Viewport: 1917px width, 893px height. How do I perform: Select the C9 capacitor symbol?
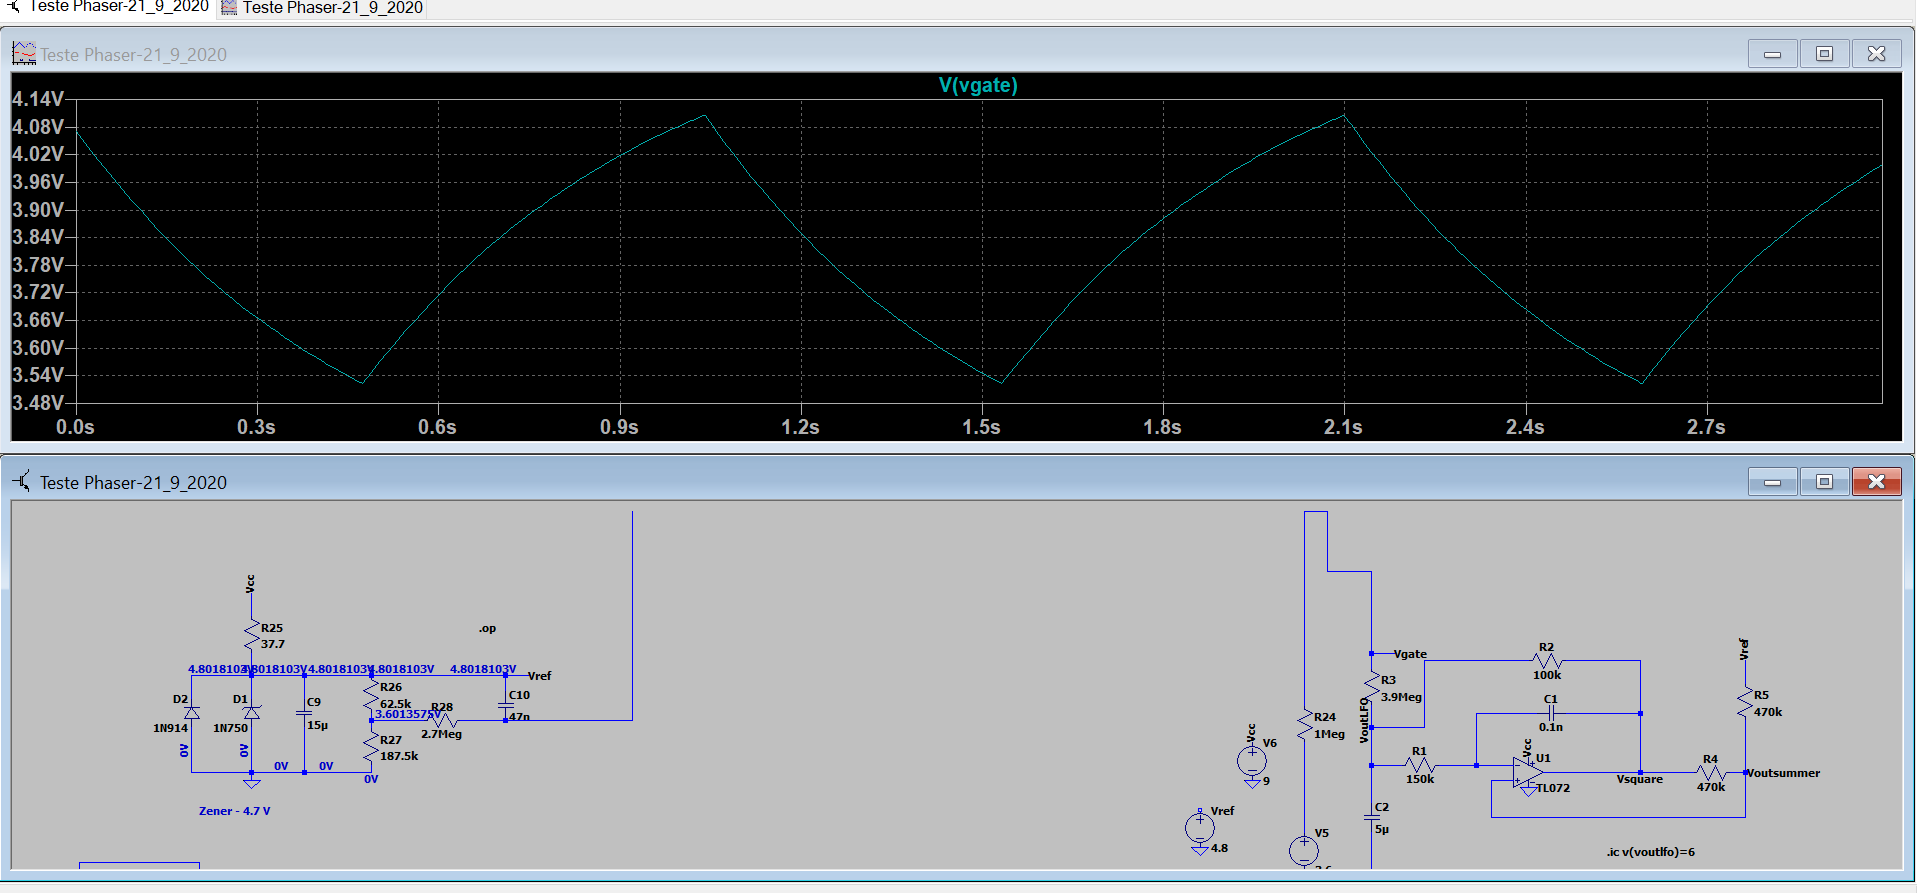304,713
